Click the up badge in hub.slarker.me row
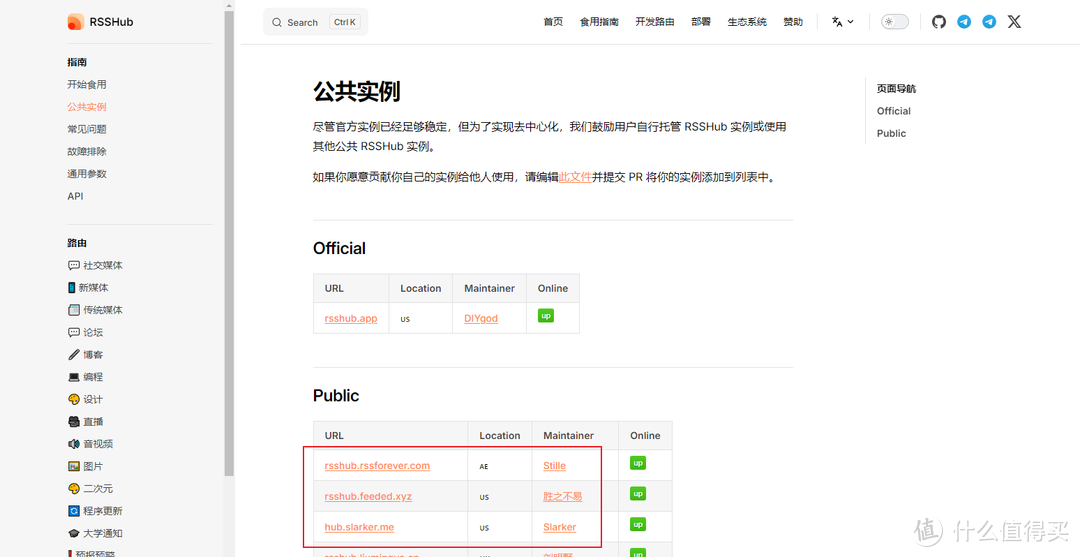 [638, 524]
